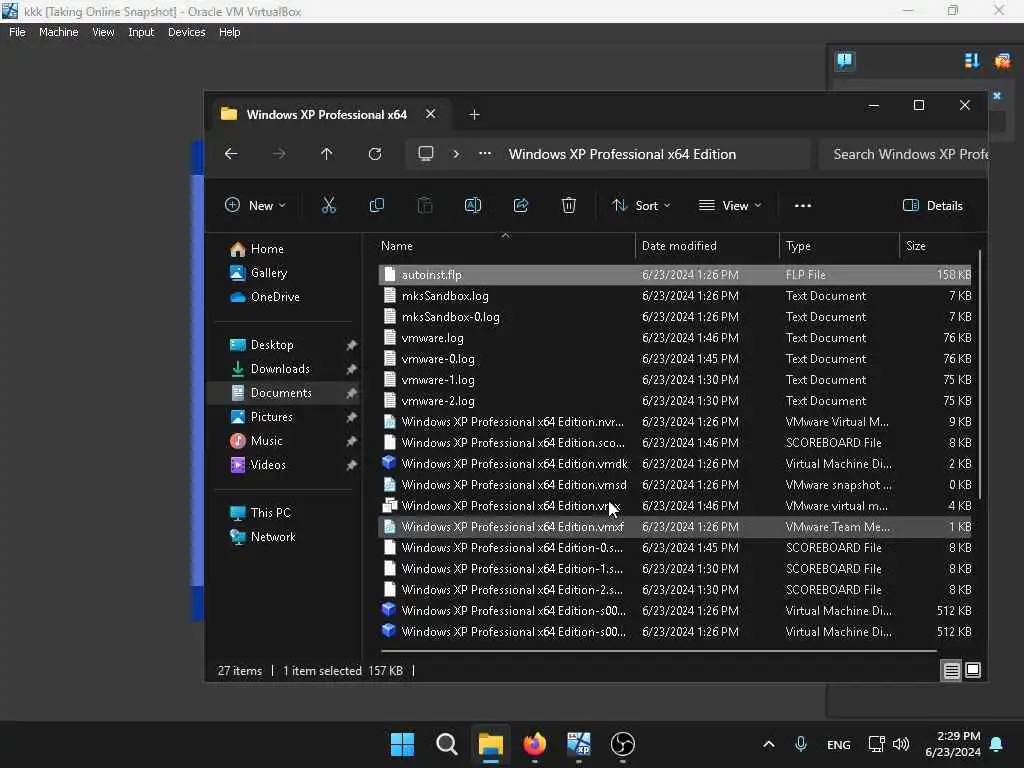Click the VirtualBox XP taskbar icon
The height and width of the screenshot is (768, 1024).
coord(579,744)
